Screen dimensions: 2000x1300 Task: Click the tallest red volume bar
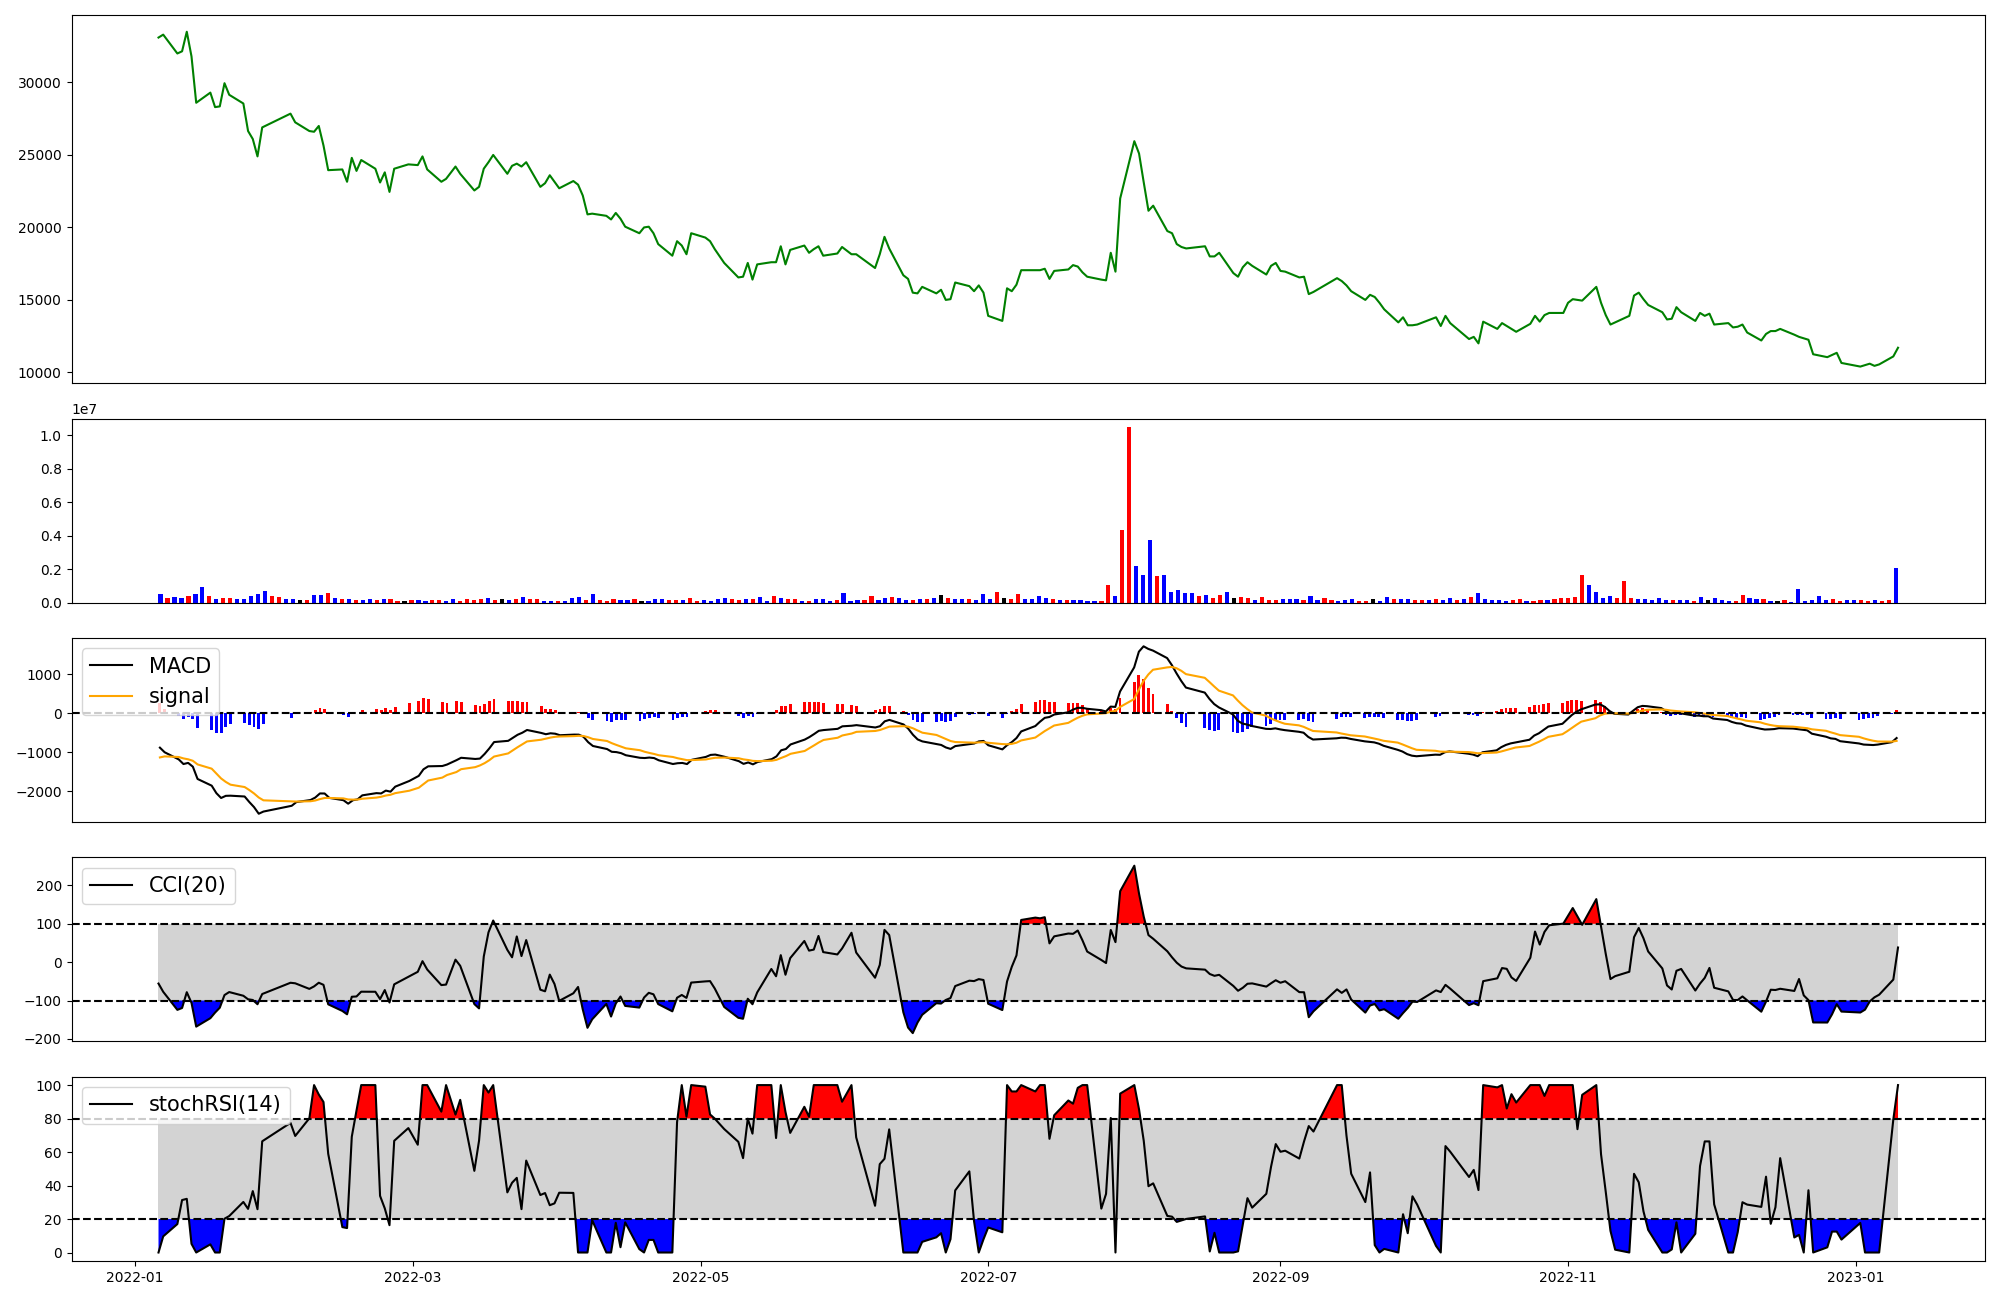[1129, 515]
